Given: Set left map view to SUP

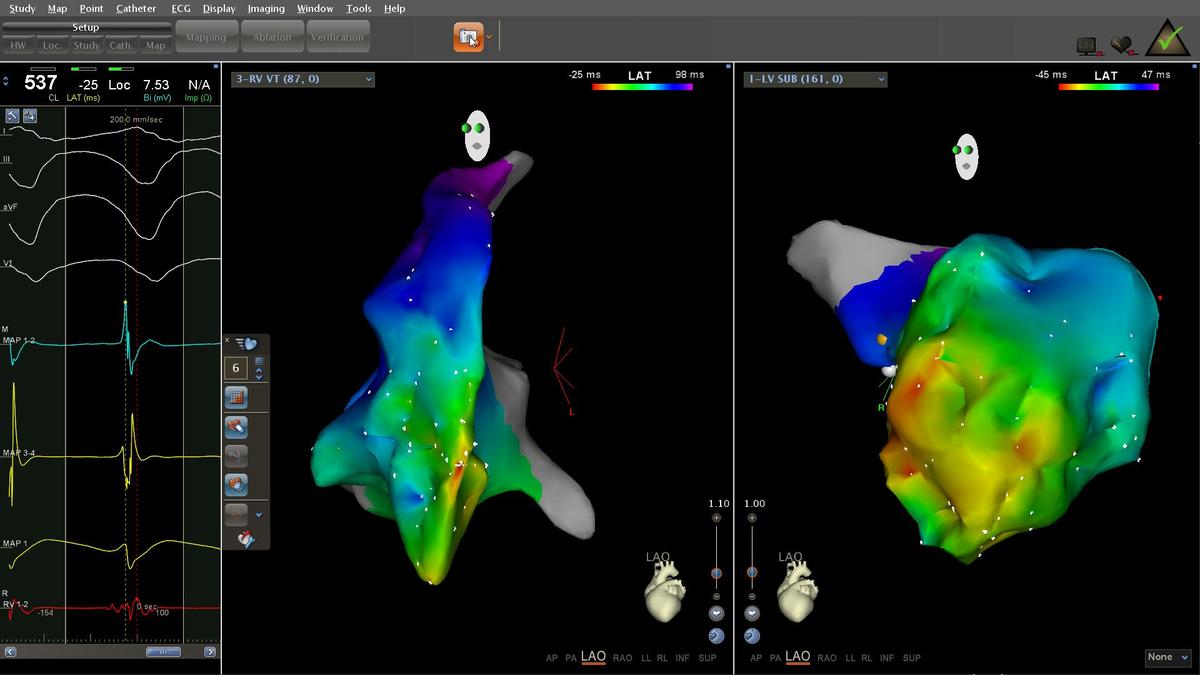Looking at the screenshot, I should 707,658.
